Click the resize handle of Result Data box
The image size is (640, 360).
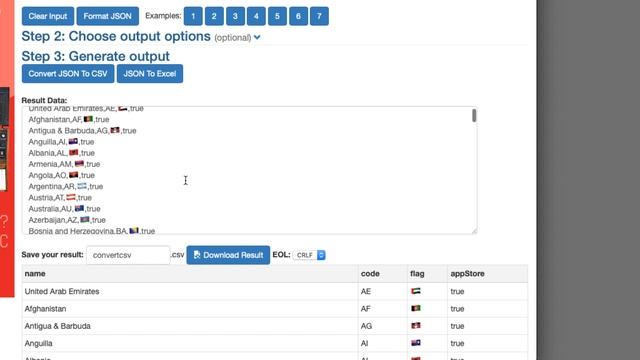474,231
